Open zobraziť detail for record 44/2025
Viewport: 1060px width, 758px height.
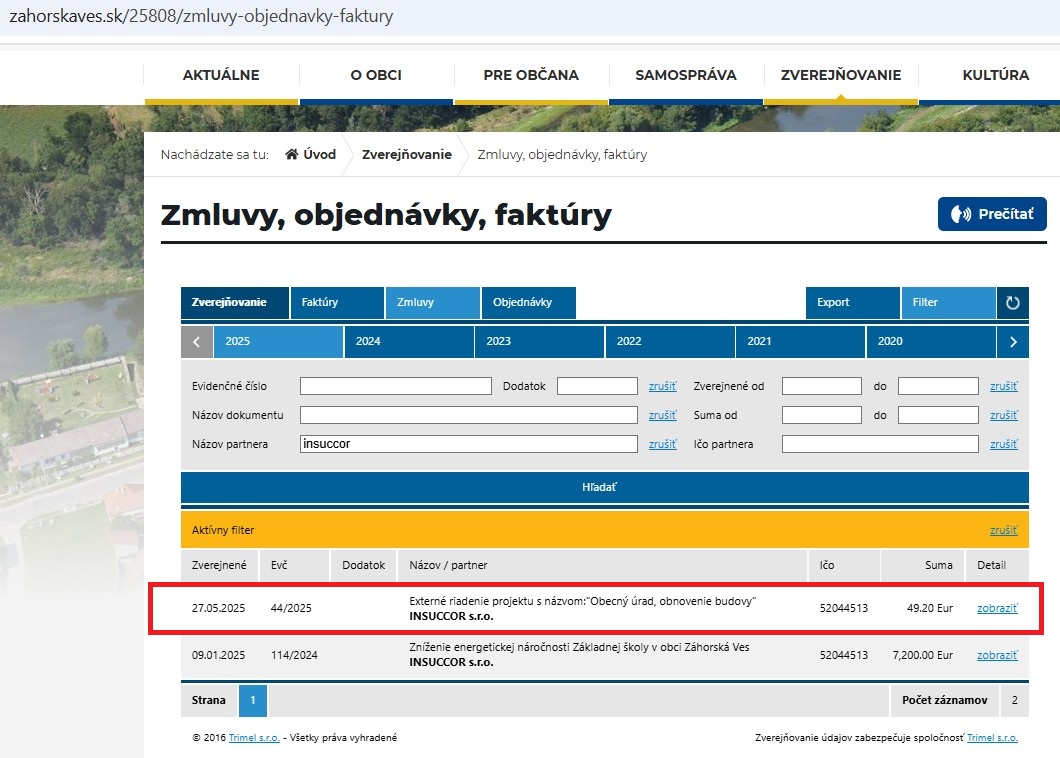click(996, 608)
